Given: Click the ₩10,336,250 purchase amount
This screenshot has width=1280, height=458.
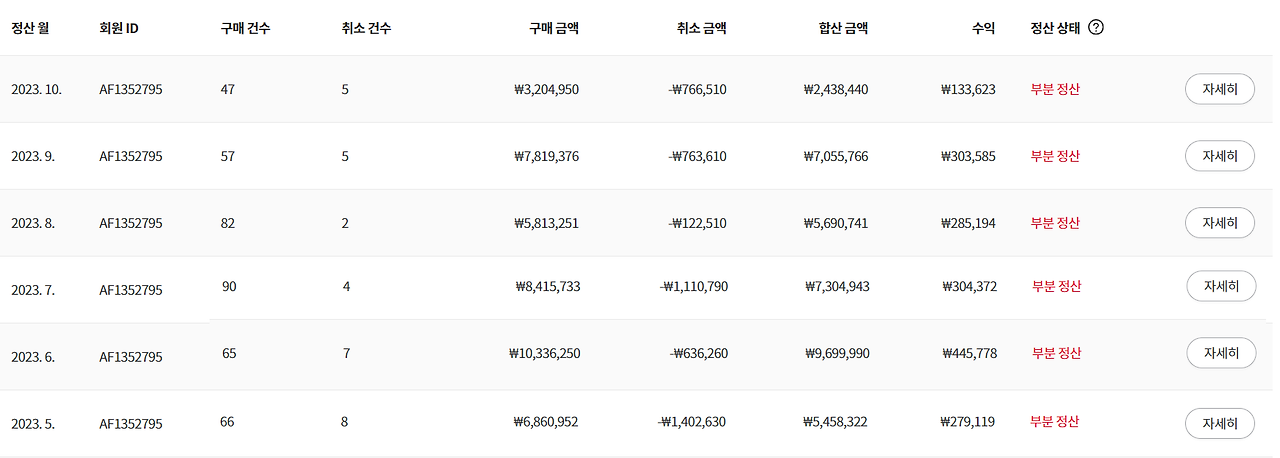Looking at the screenshot, I should (x=545, y=353).
